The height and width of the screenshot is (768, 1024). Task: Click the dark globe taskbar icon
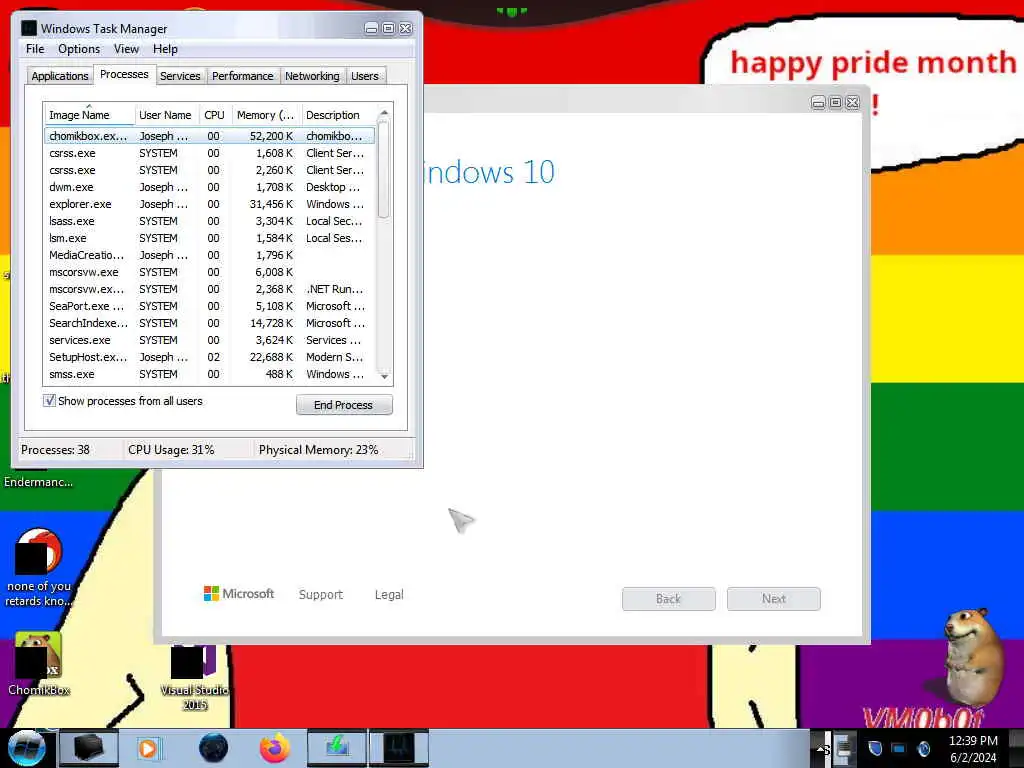coord(214,748)
